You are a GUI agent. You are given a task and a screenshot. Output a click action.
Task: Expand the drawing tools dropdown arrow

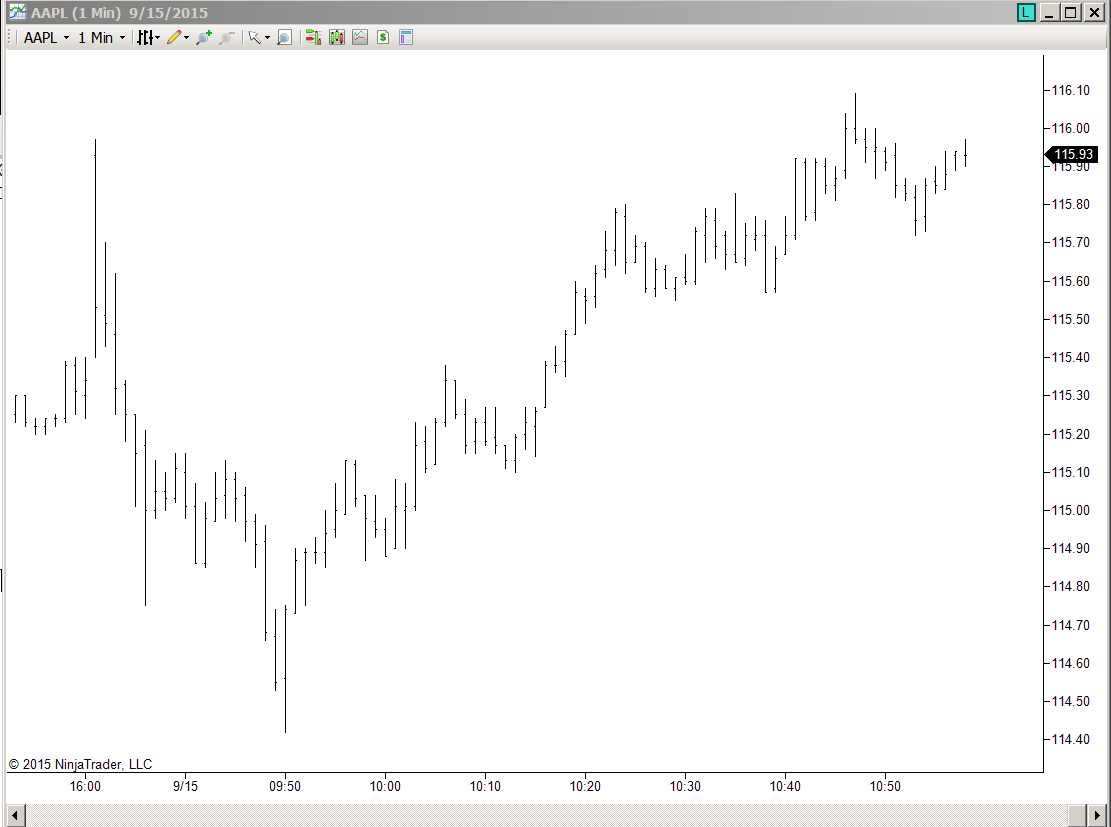(x=186, y=38)
